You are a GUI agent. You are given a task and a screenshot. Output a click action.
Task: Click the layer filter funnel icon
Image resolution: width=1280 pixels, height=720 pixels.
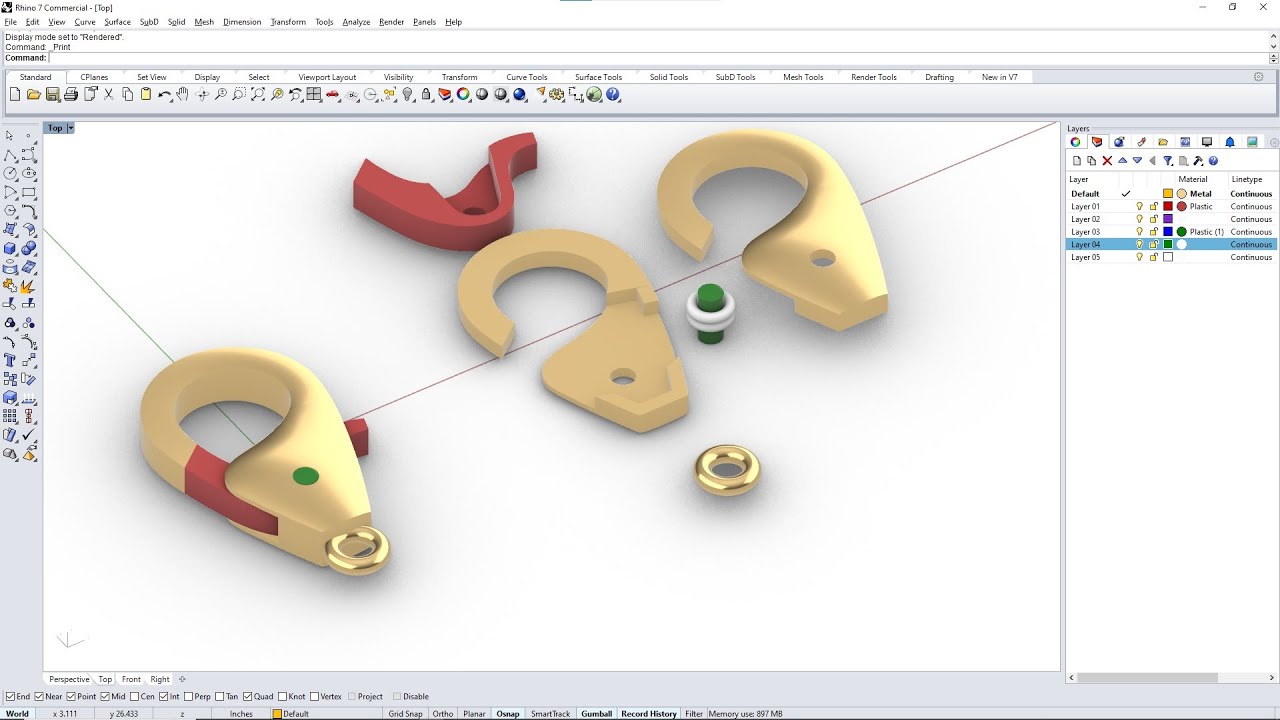click(x=1167, y=161)
